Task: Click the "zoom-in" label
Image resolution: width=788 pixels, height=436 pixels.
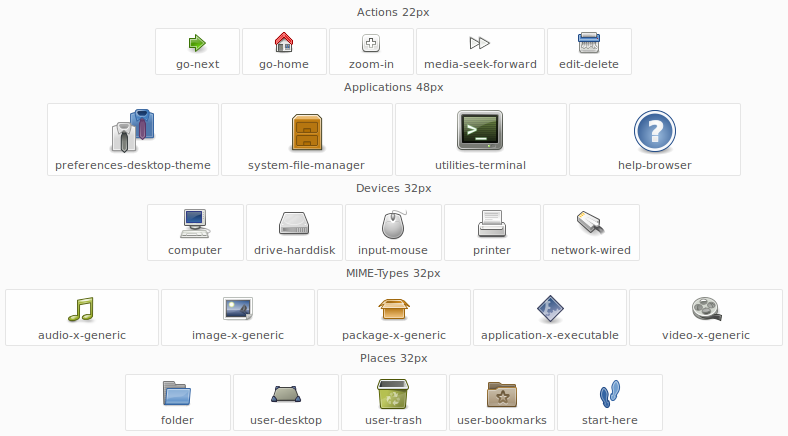Action: click(x=371, y=64)
